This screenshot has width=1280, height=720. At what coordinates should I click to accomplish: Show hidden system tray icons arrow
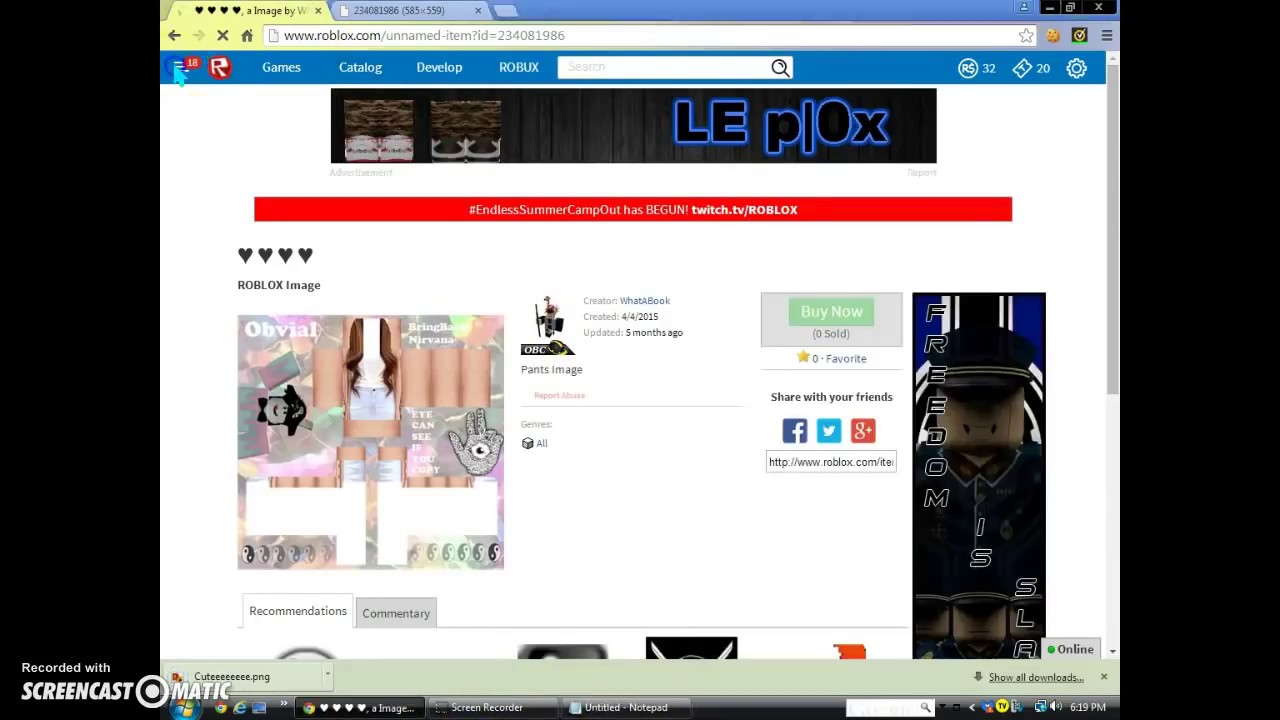(x=971, y=707)
